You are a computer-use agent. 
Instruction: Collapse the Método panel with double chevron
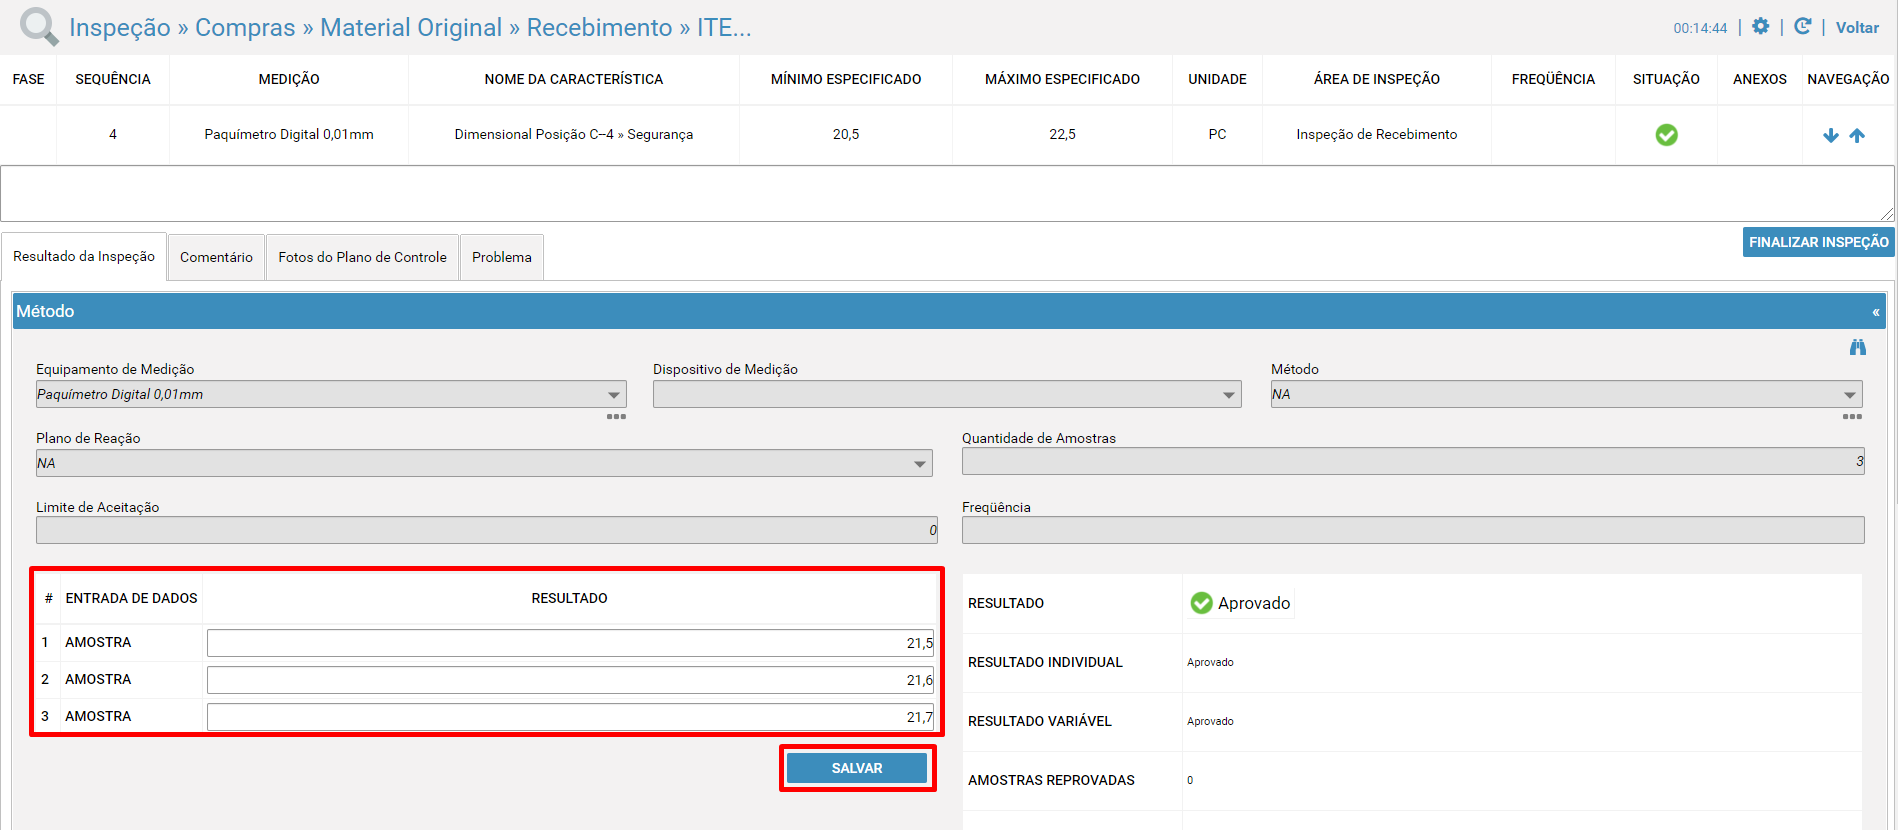[x=1876, y=312]
